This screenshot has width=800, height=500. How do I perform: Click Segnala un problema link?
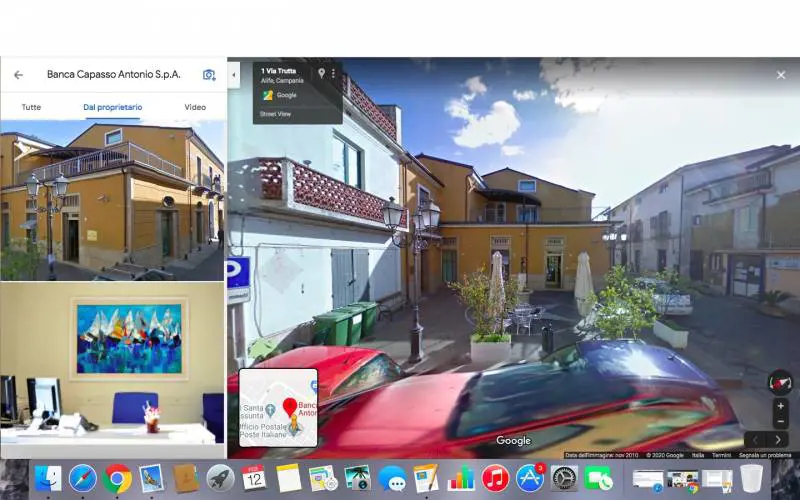pyautogui.click(x=766, y=455)
